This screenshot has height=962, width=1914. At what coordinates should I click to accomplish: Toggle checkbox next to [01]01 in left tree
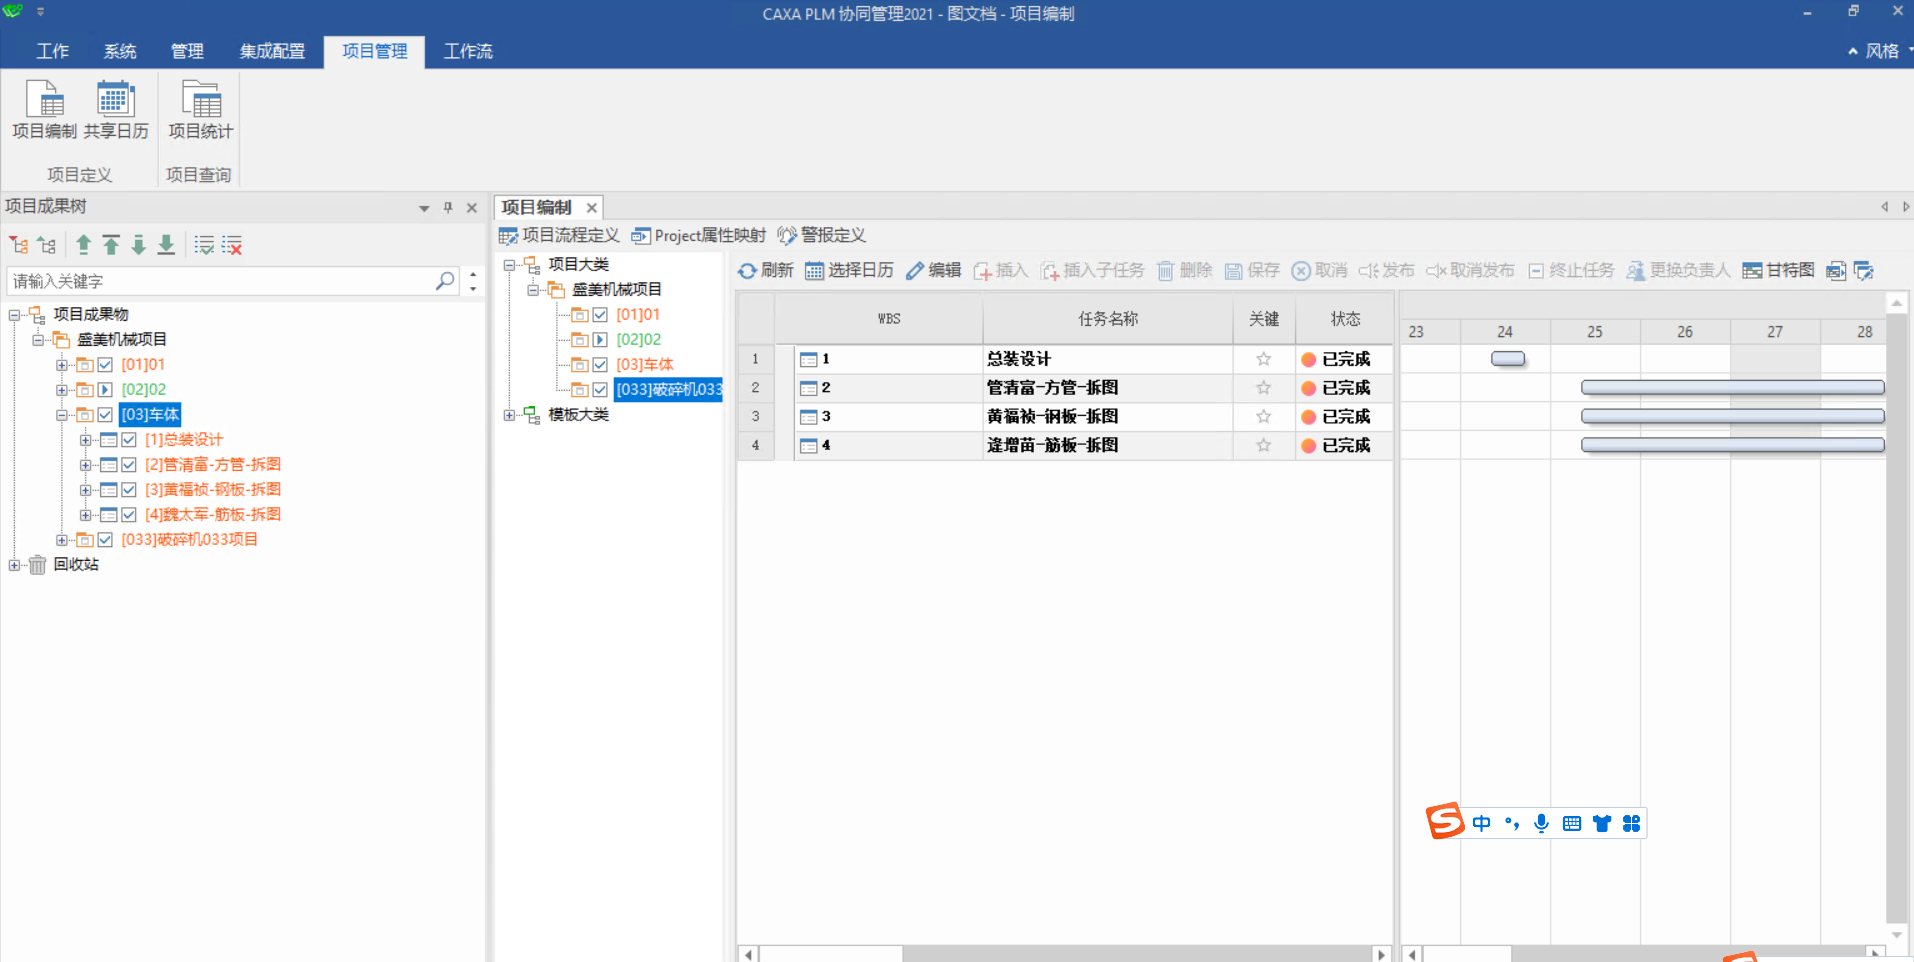pos(105,365)
